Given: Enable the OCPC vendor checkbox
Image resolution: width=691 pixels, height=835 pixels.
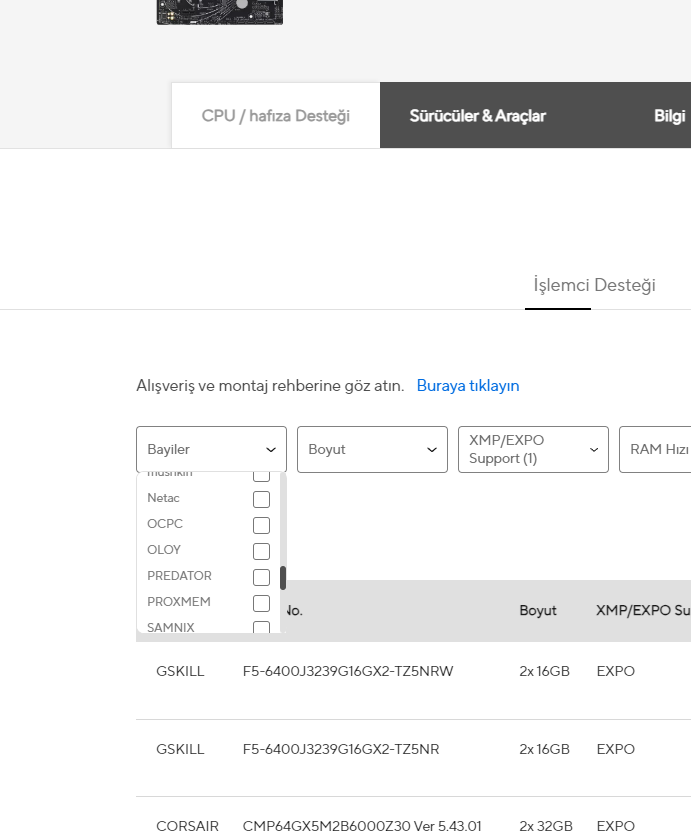Looking at the screenshot, I should coord(261,525).
